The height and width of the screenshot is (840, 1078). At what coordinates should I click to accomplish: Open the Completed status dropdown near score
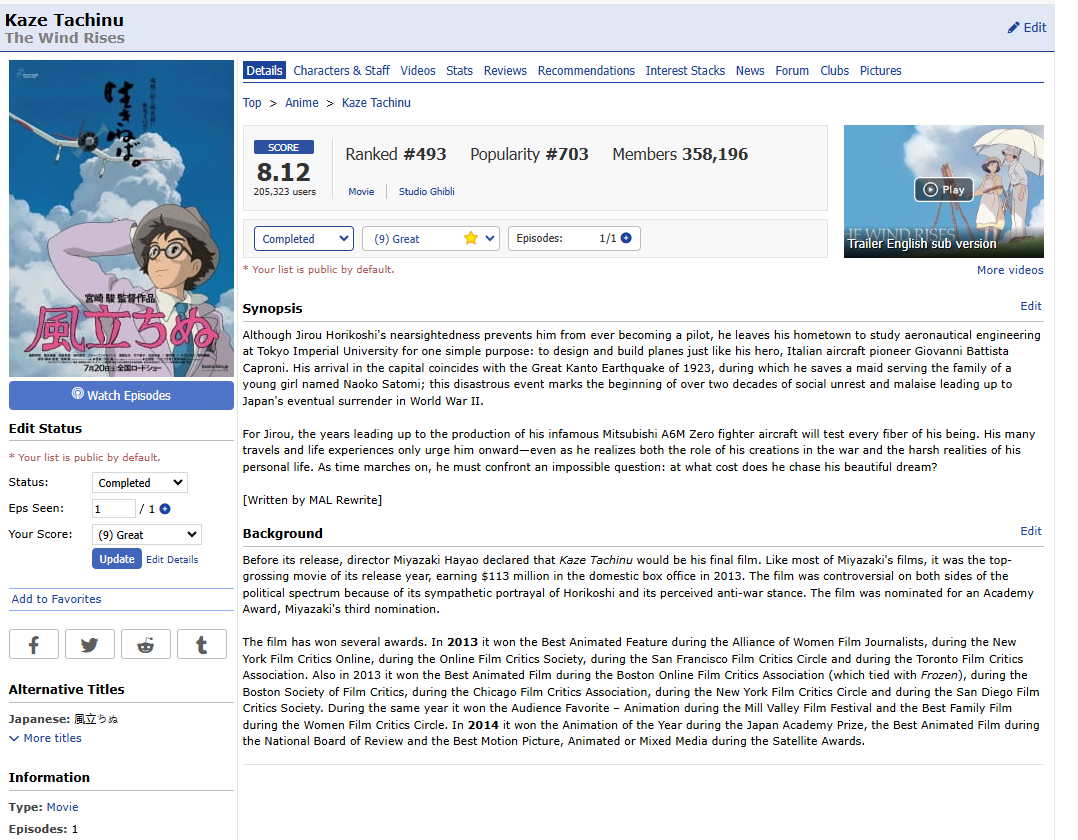coord(304,239)
